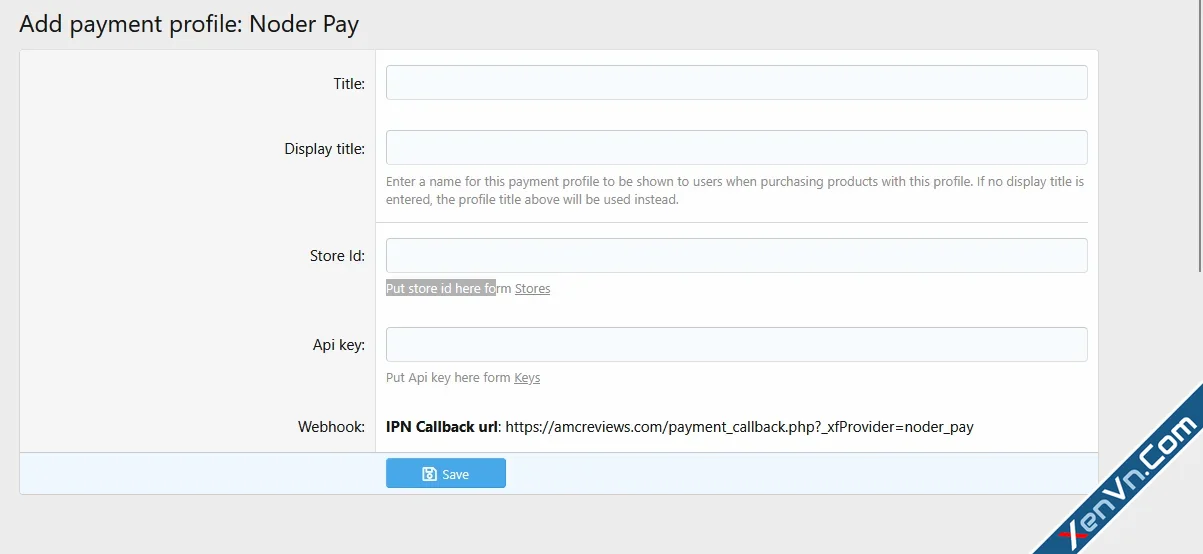Click the 'Display title:' label
The image size is (1203, 554).
[x=324, y=149]
